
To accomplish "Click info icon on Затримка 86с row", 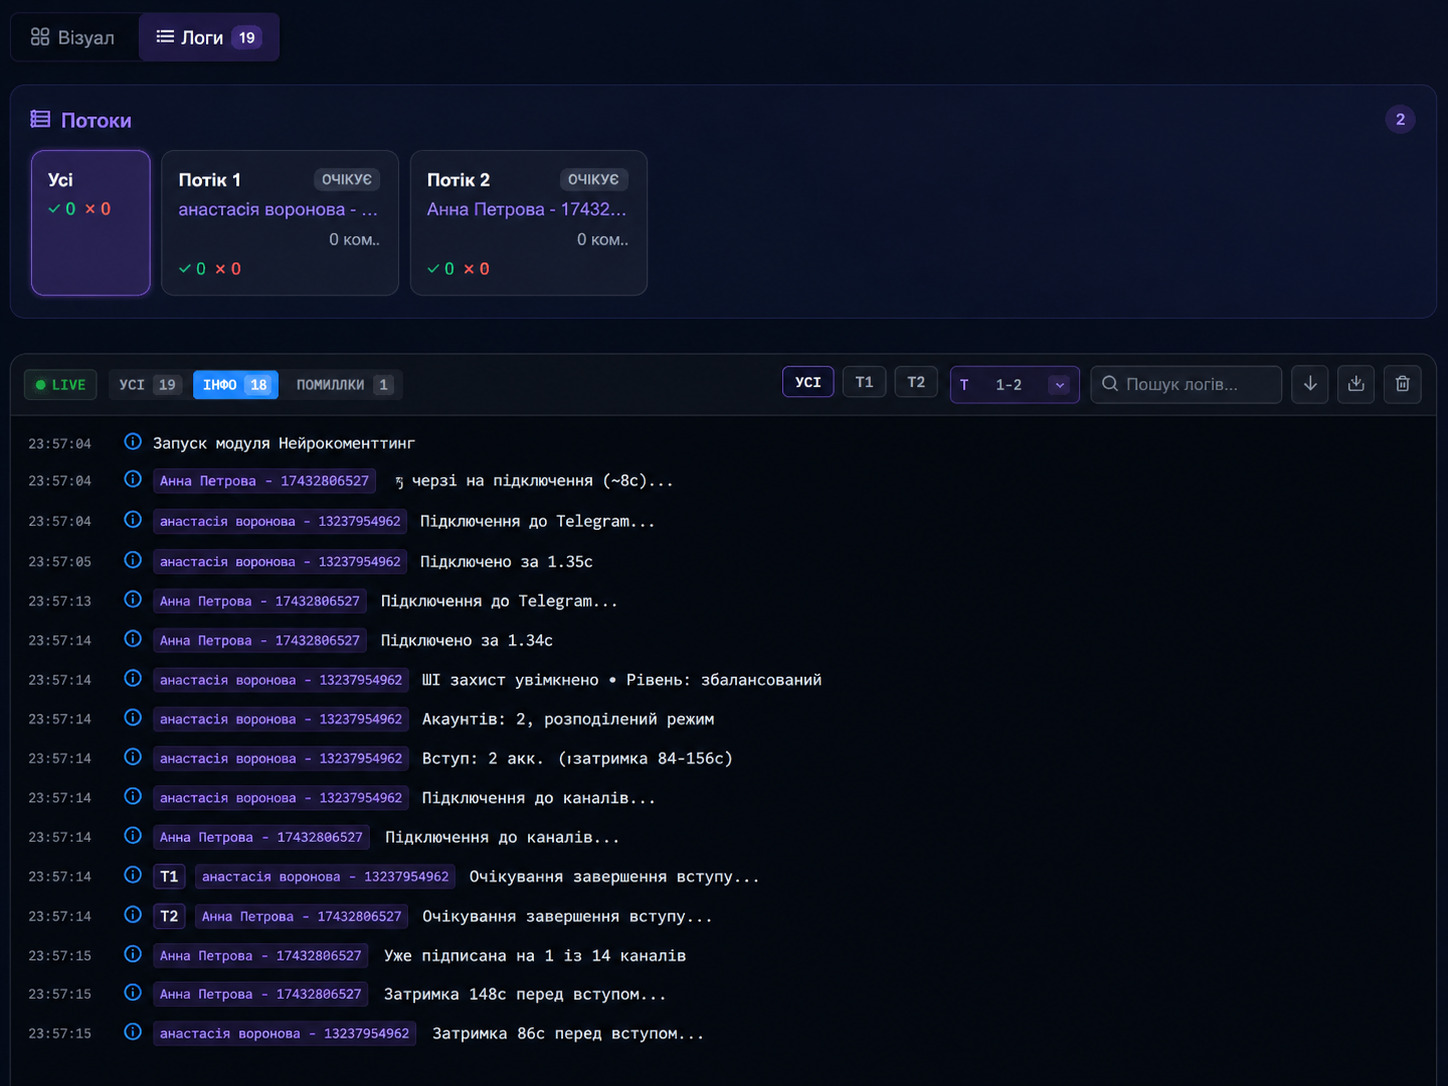I will (x=132, y=1032).
